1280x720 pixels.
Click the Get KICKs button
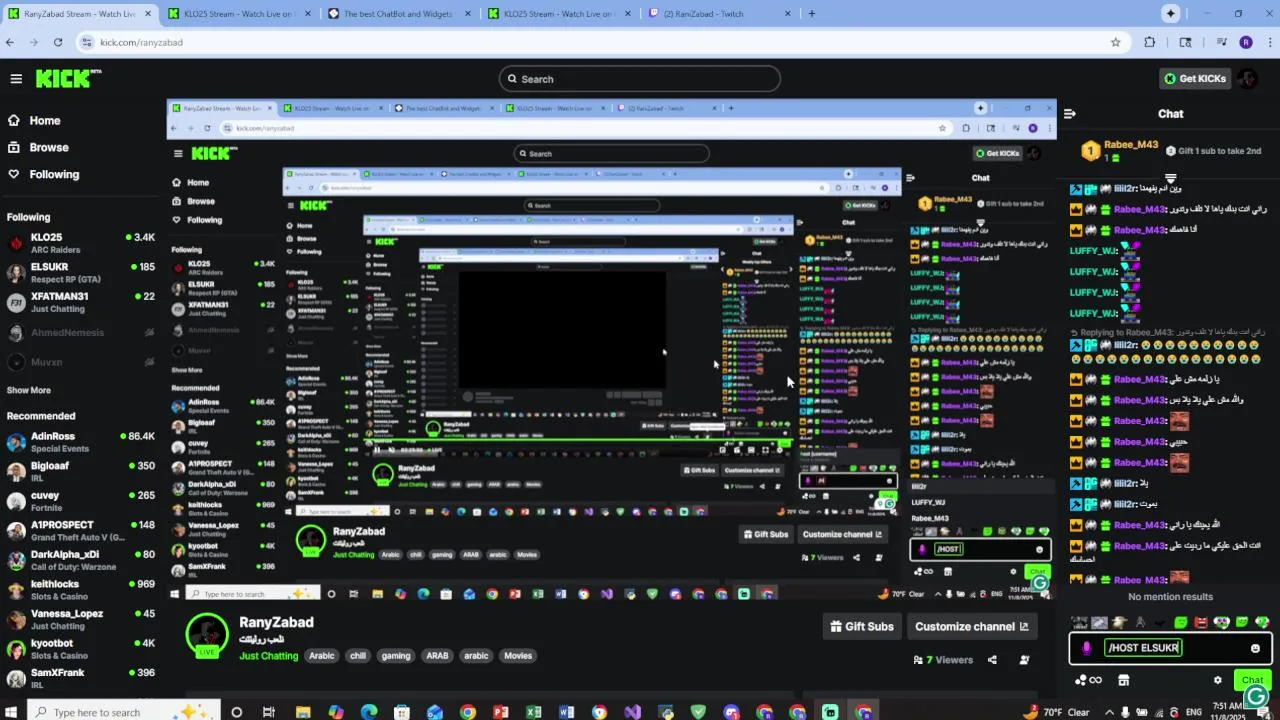point(1194,79)
